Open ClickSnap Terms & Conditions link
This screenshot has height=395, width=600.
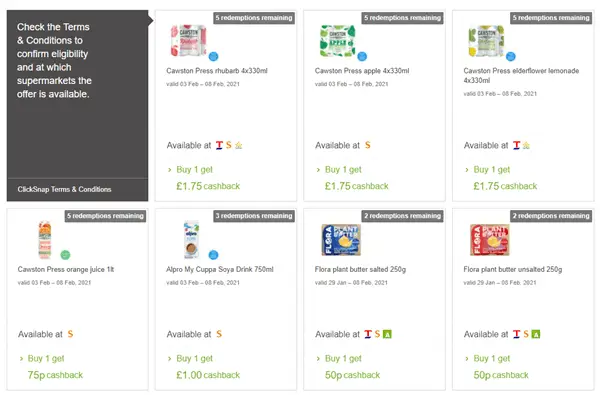(64, 189)
